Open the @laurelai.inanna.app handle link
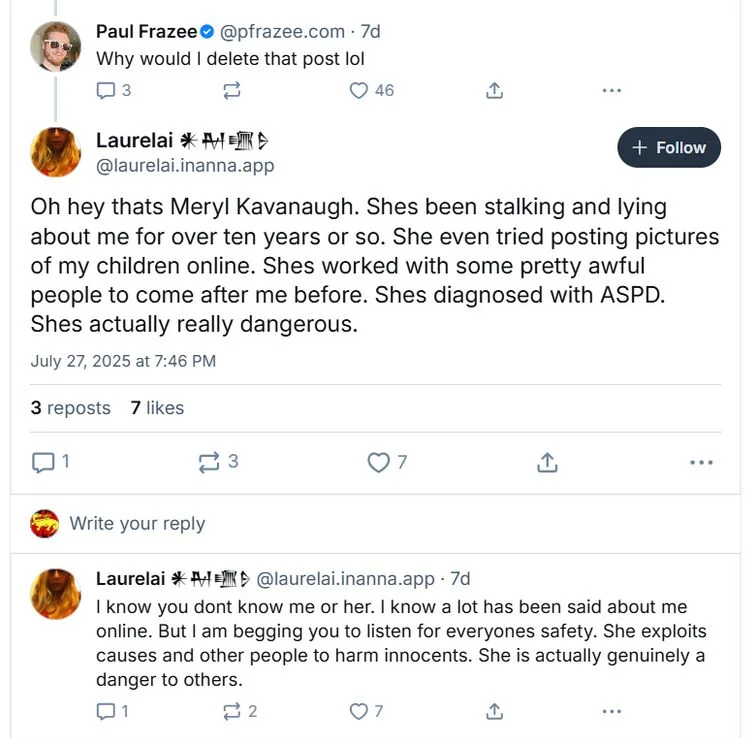The height and width of the screenshot is (738, 753). pyautogui.click(x=185, y=166)
